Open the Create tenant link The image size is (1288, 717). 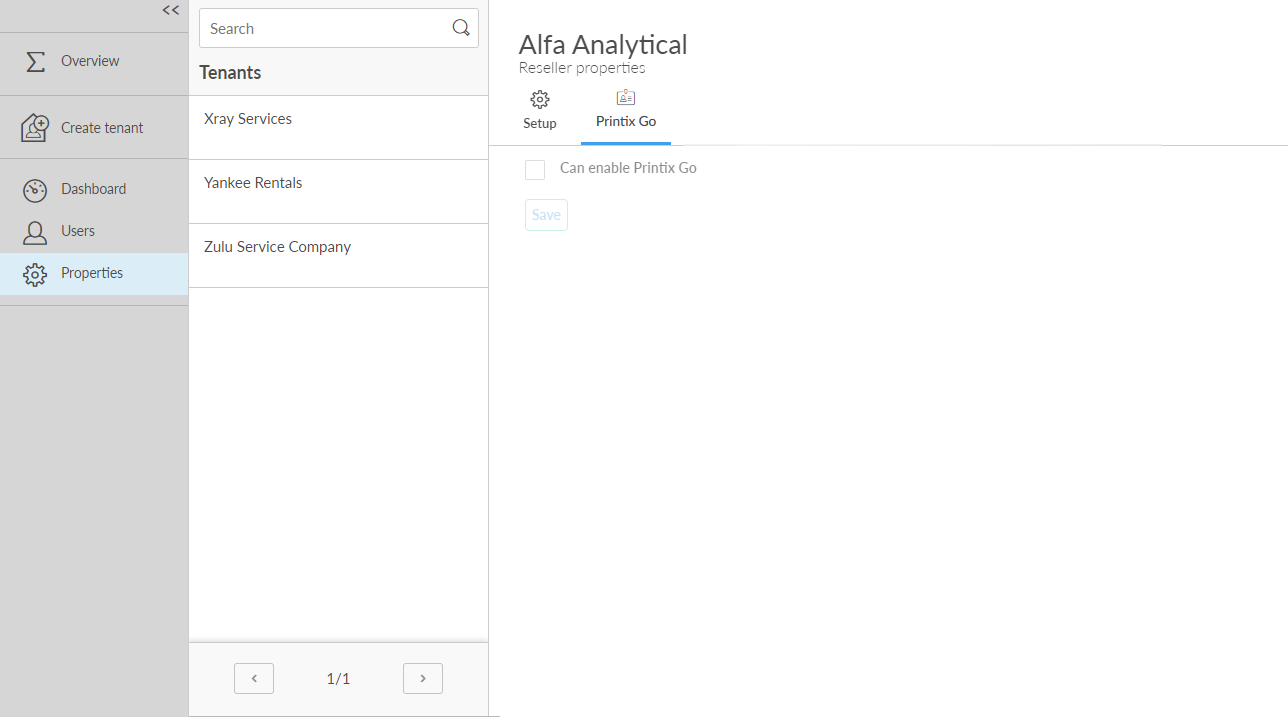pyautogui.click(x=102, y=128)
